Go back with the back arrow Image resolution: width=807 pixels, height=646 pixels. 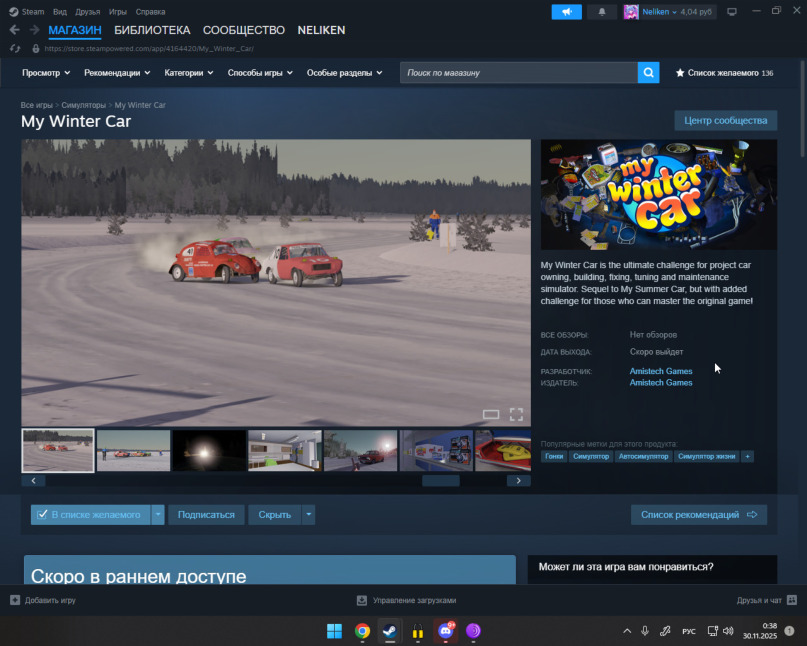[14, 30]
